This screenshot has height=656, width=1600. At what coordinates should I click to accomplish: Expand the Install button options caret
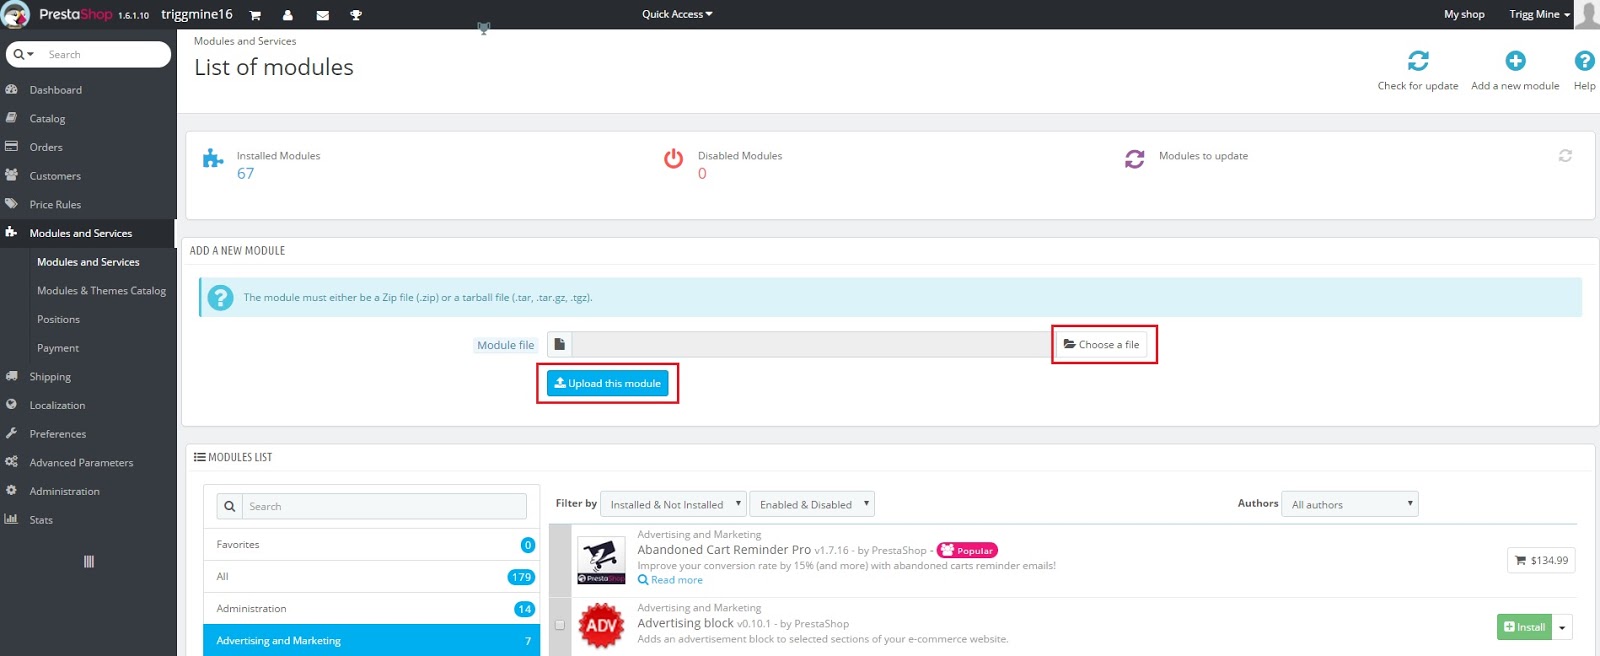(1562, 627)
